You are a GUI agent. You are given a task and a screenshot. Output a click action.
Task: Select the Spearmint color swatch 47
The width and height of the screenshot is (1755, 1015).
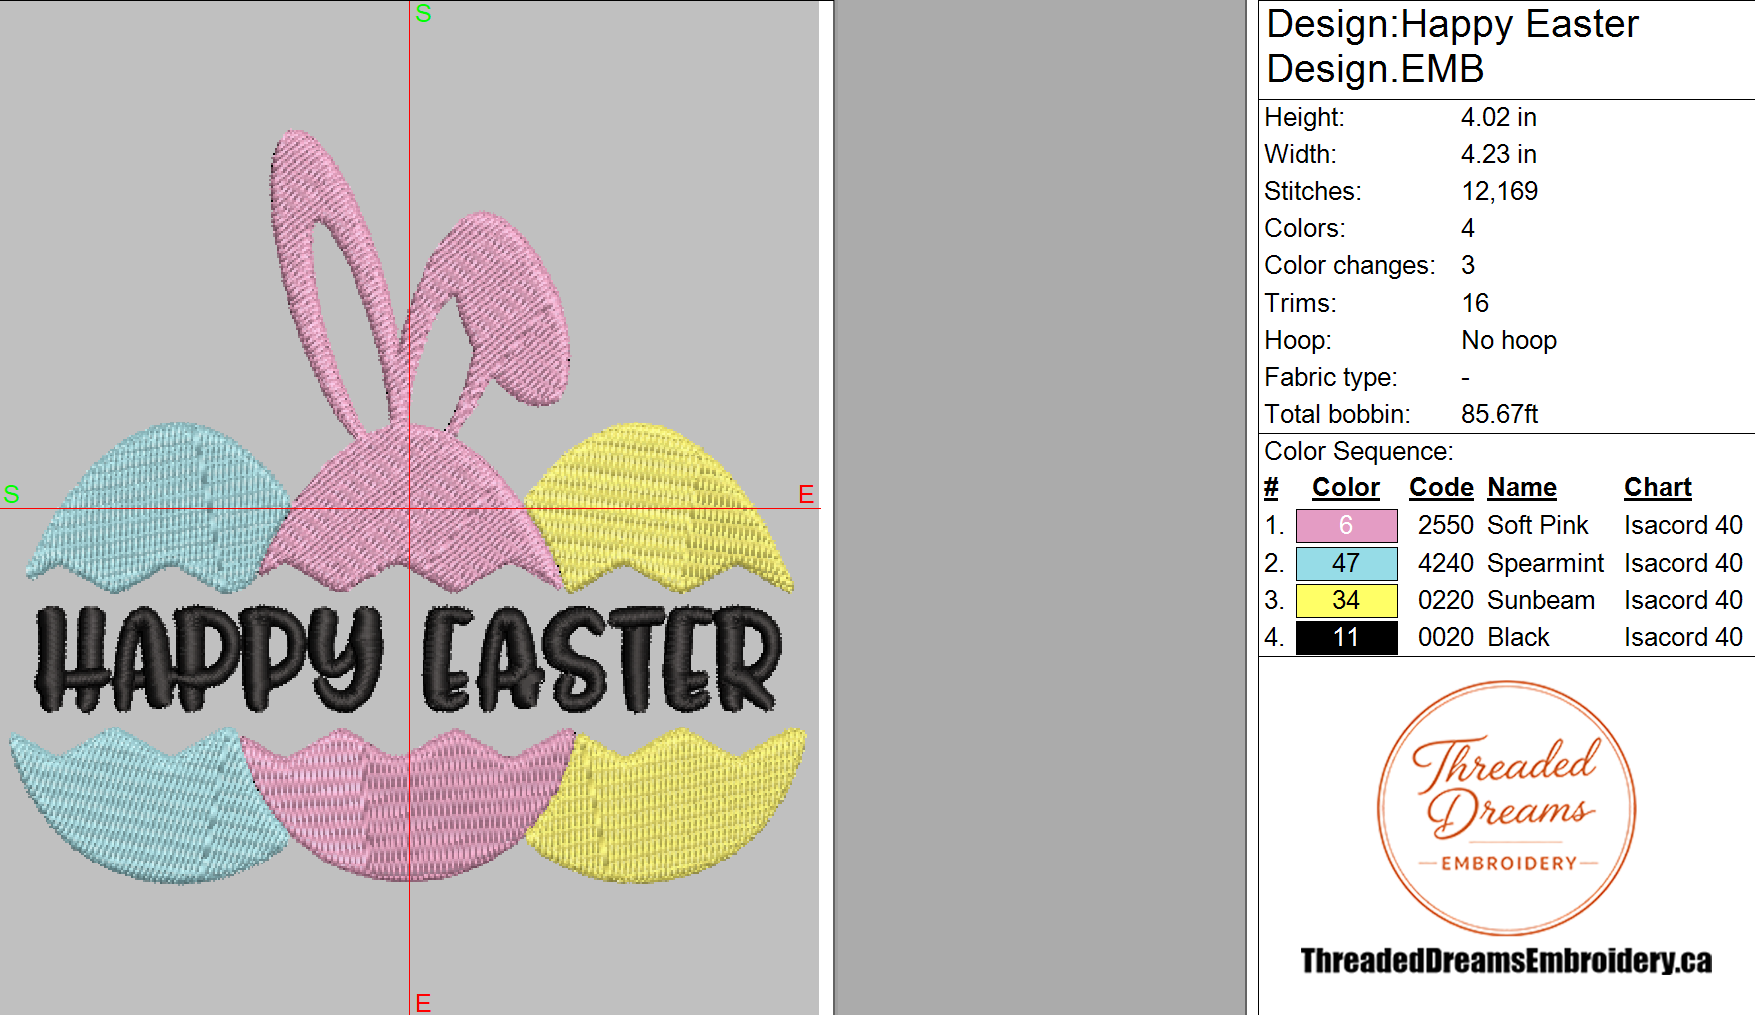tap(1346, 563)
